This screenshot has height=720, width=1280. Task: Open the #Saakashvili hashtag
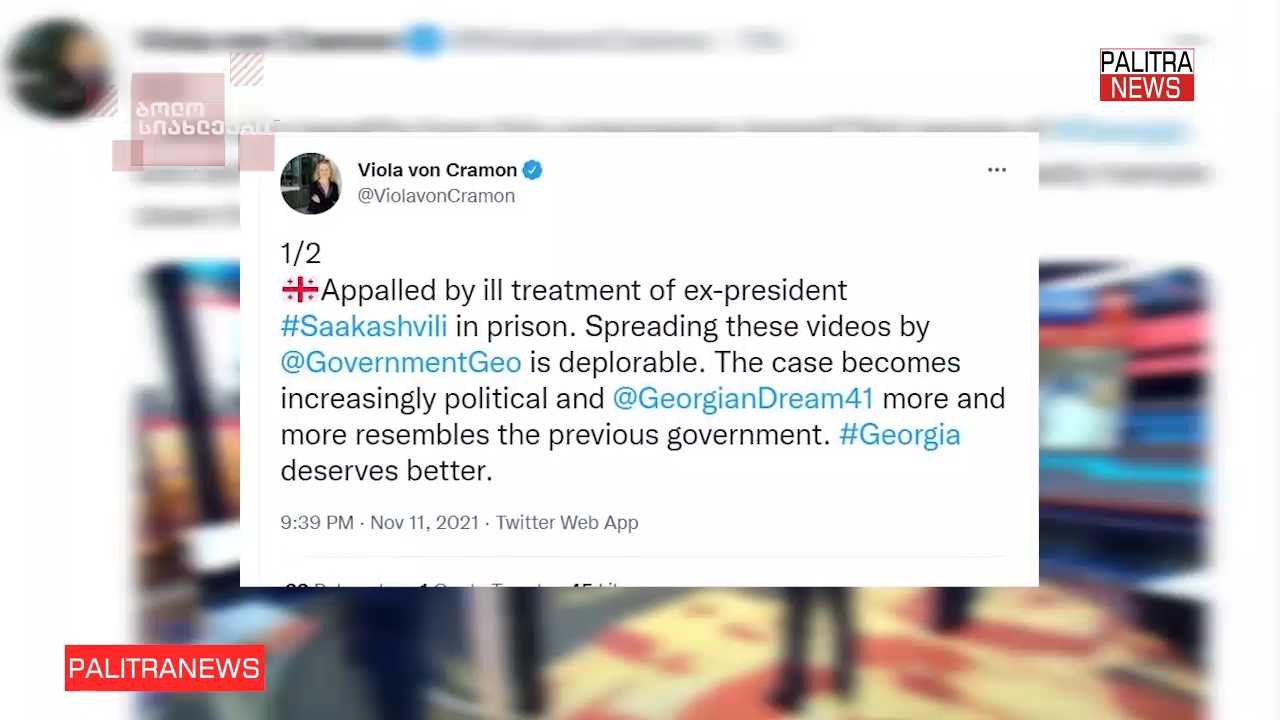click(x=364, y=326)
